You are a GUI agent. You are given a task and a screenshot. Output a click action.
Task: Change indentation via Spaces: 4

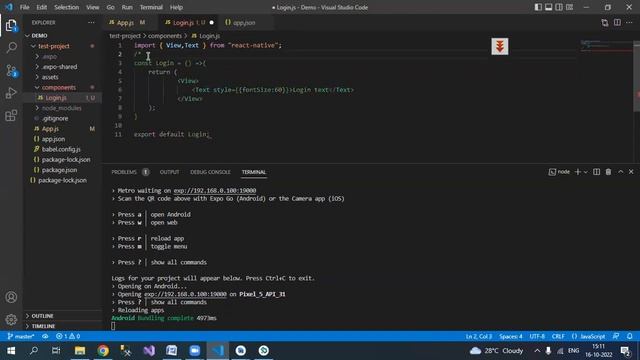coord(510,336)
